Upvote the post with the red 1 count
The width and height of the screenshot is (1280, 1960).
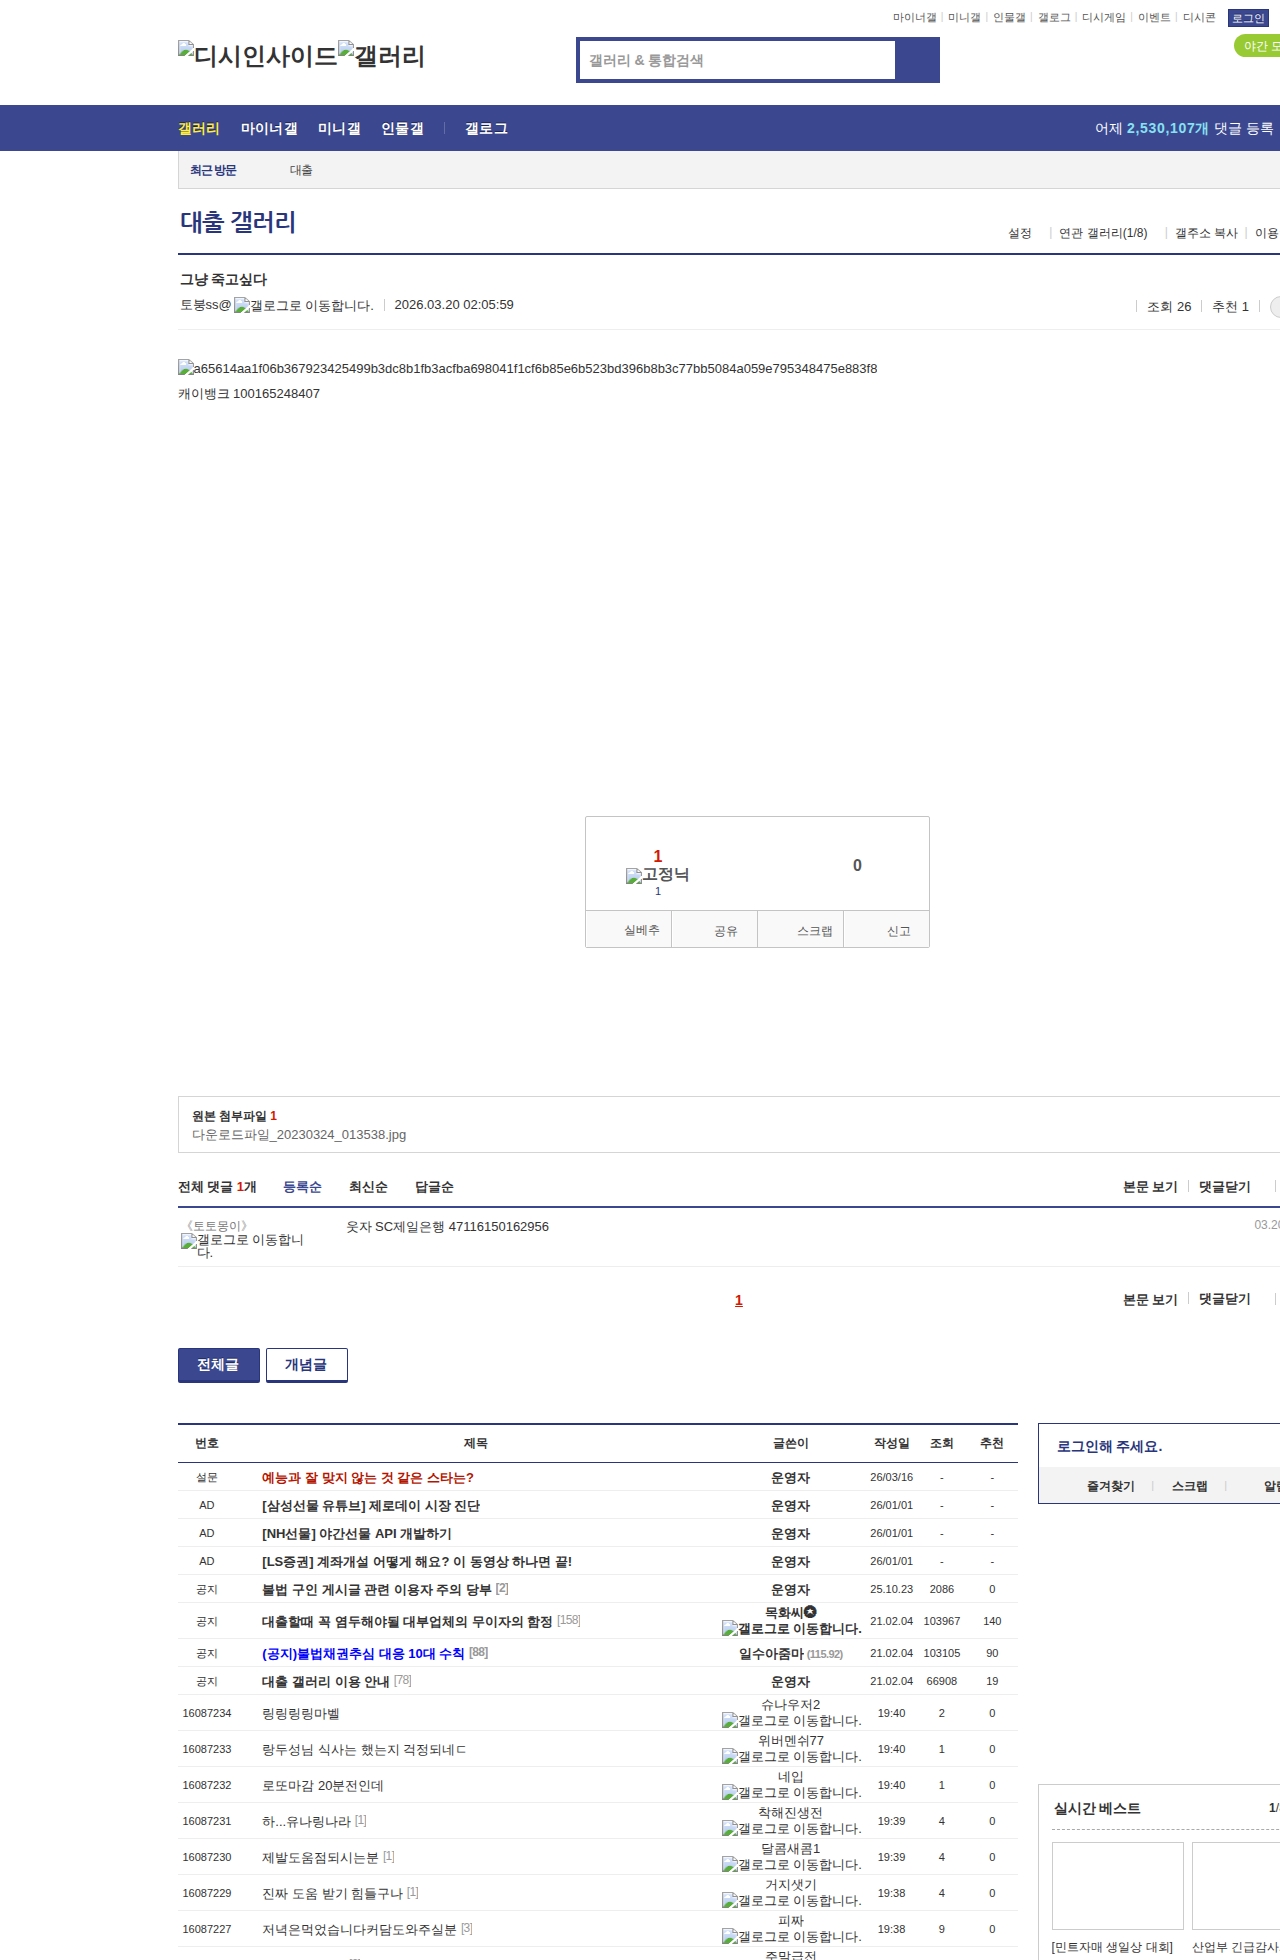(658, 857)
